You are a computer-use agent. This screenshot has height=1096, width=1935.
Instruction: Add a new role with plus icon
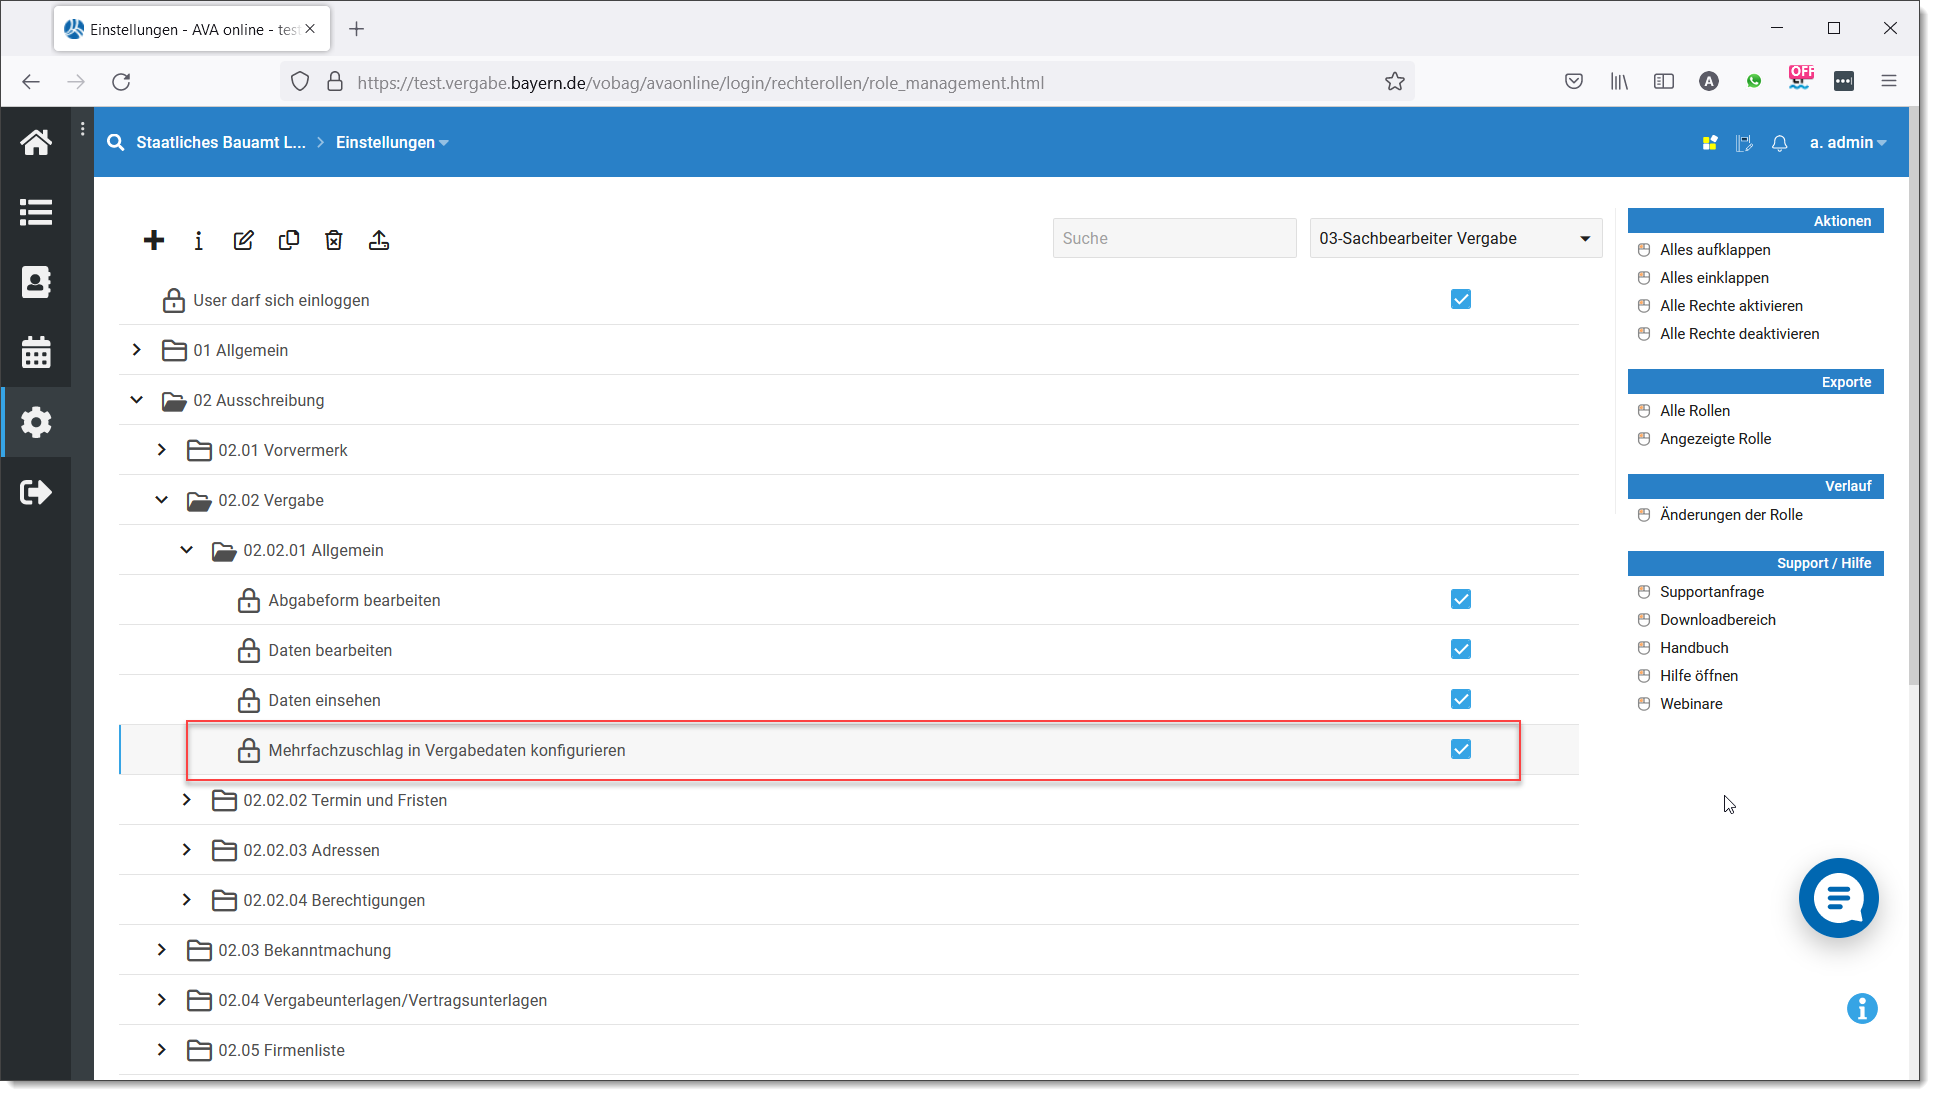[x=154, y=240]
